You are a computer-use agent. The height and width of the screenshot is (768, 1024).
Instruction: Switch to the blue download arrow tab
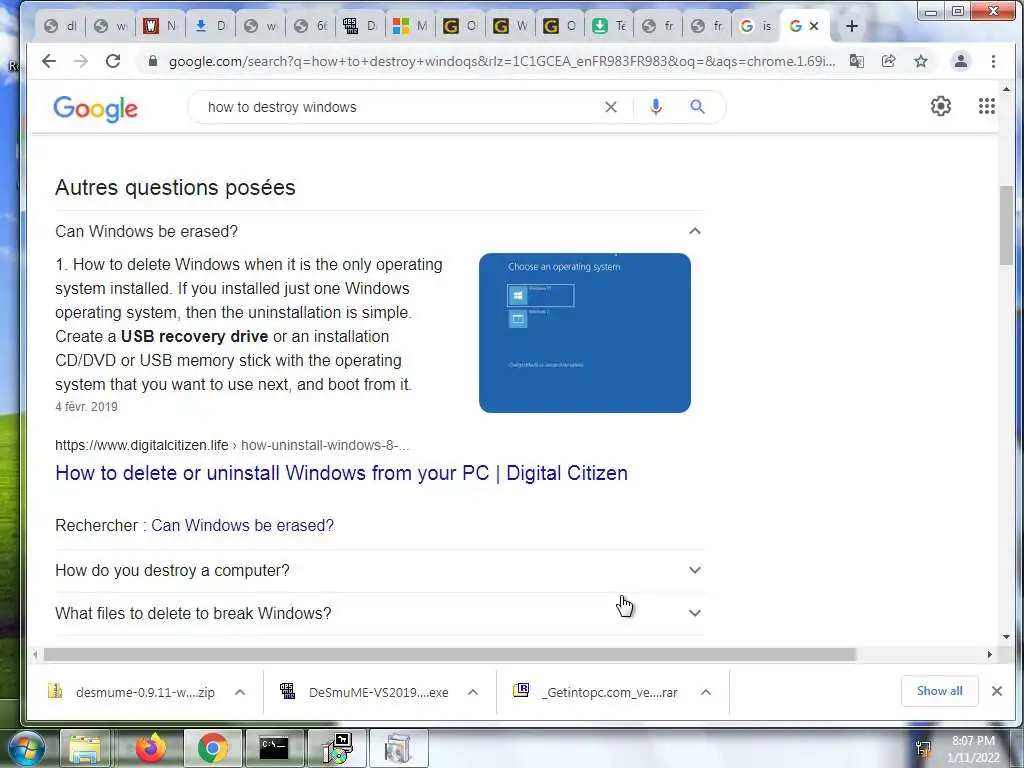point(211,26)
